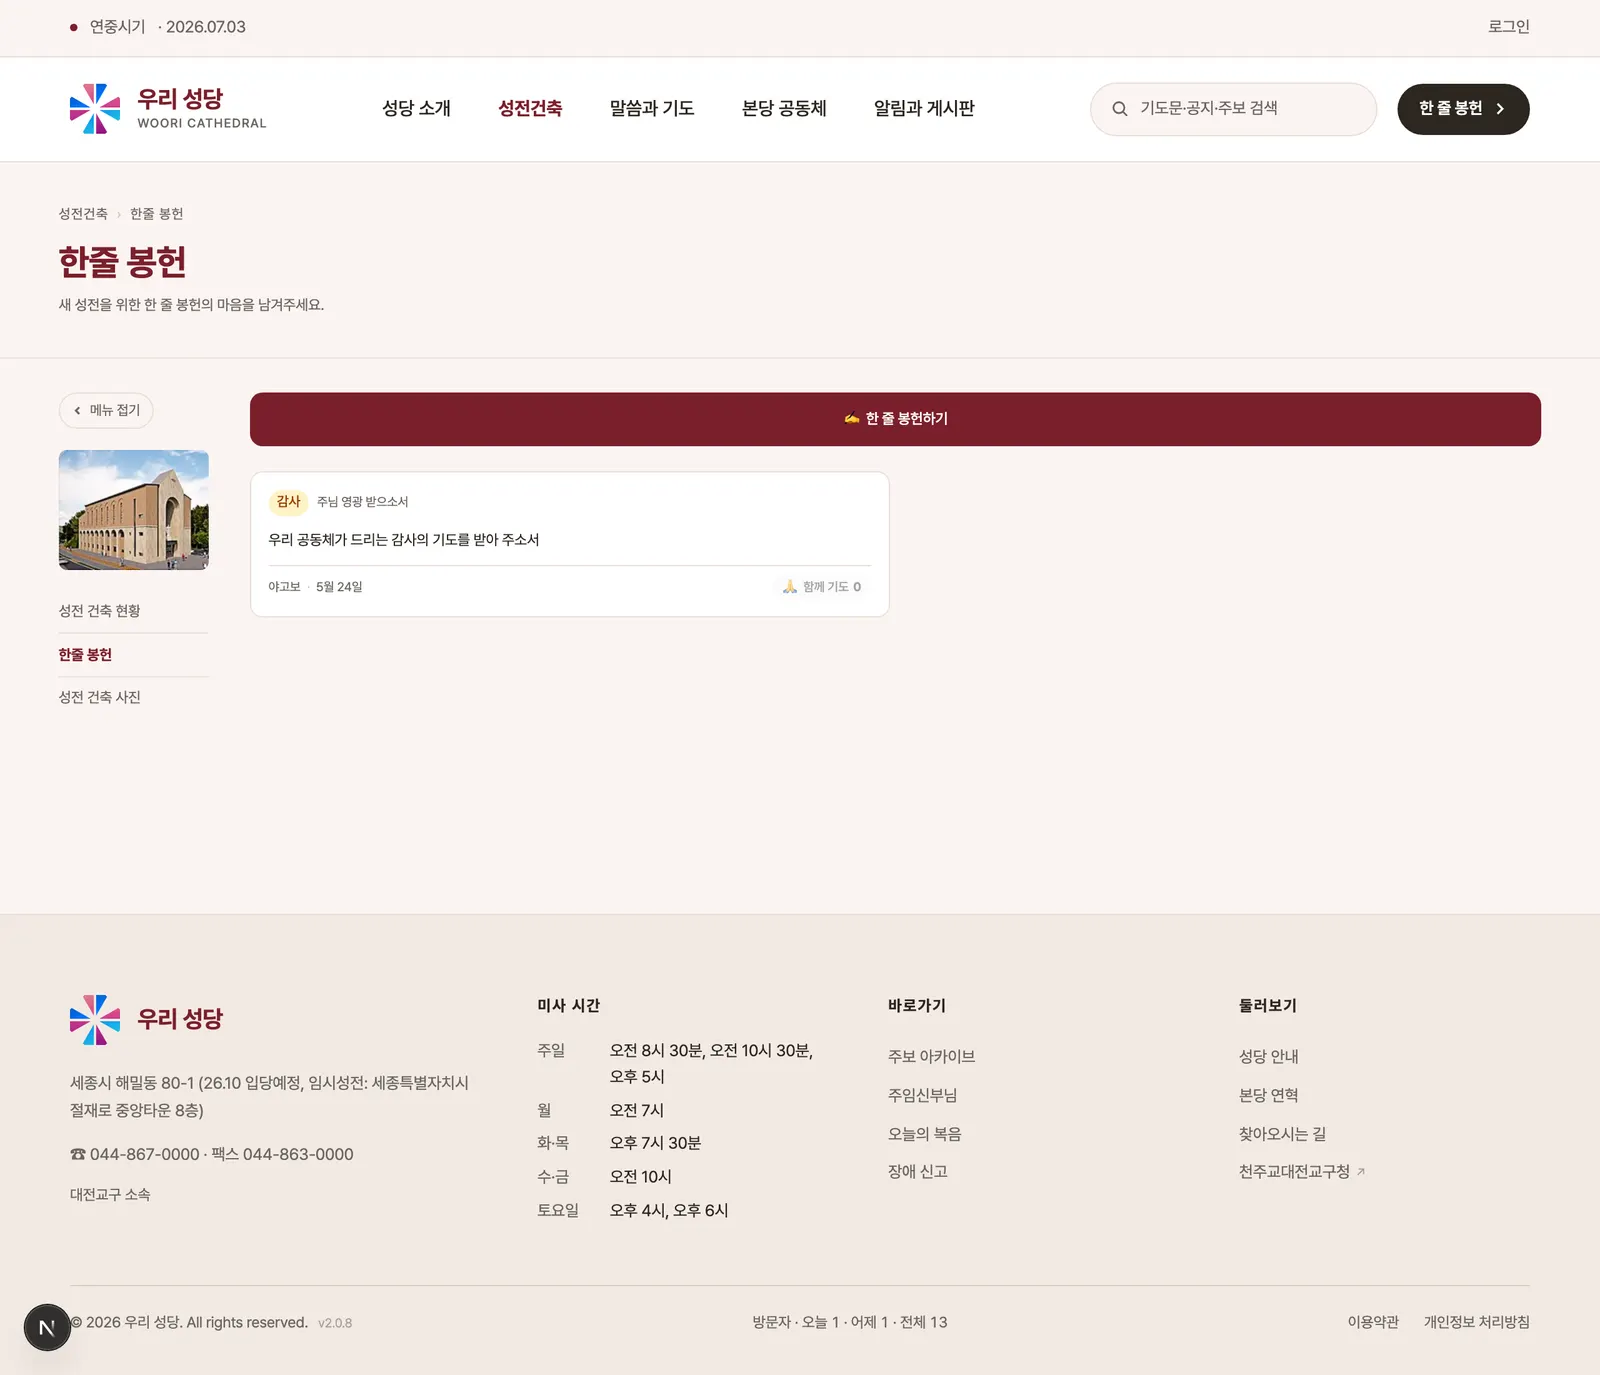Click visitor count 방문자 text
1600x1375 pixels.
click(x=850, y=1323)
